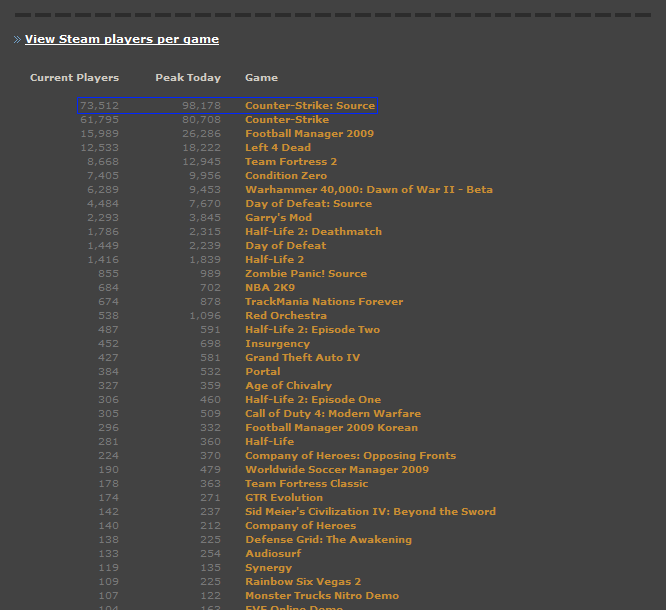Screen dimensions: 666x610
Task: Open Warhammer 40,000: Dawn of War II Beta
Action: coord(369,189)
